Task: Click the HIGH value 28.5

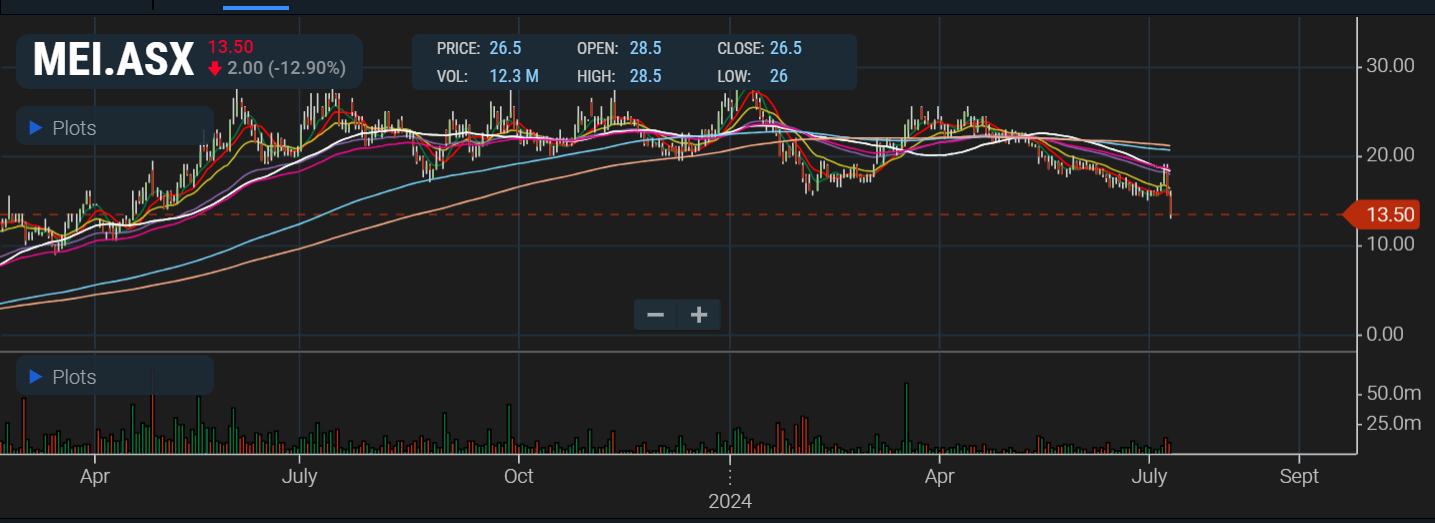Action: (645, 75)
